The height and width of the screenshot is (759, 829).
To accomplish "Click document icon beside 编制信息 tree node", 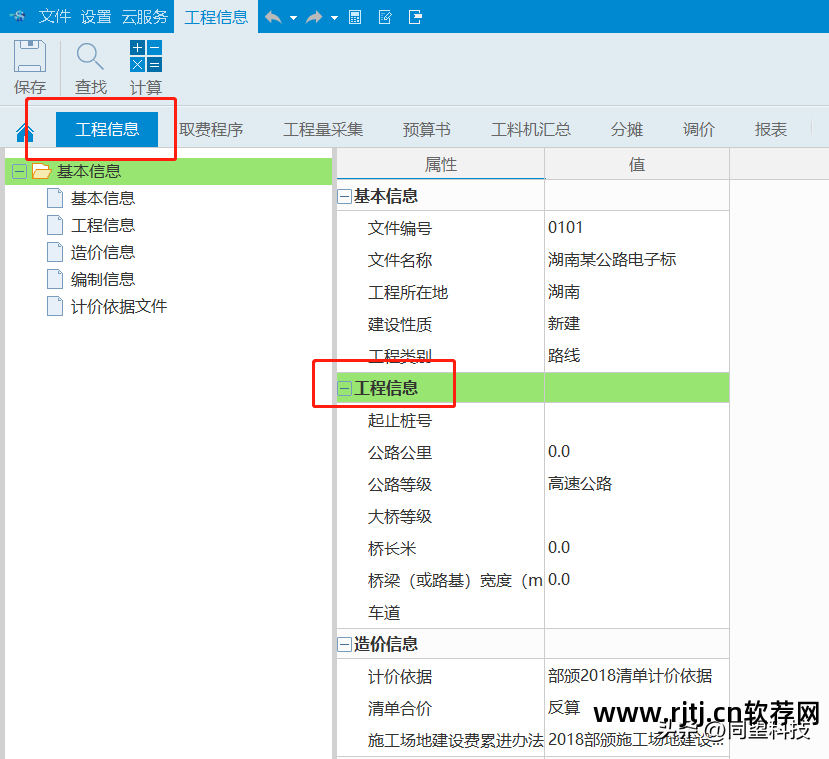I will [55, 279].
